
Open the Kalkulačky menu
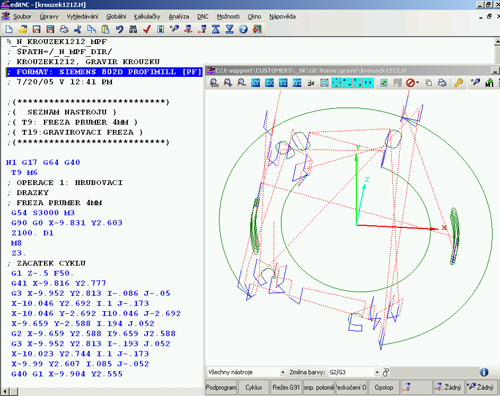pos(147,16)
